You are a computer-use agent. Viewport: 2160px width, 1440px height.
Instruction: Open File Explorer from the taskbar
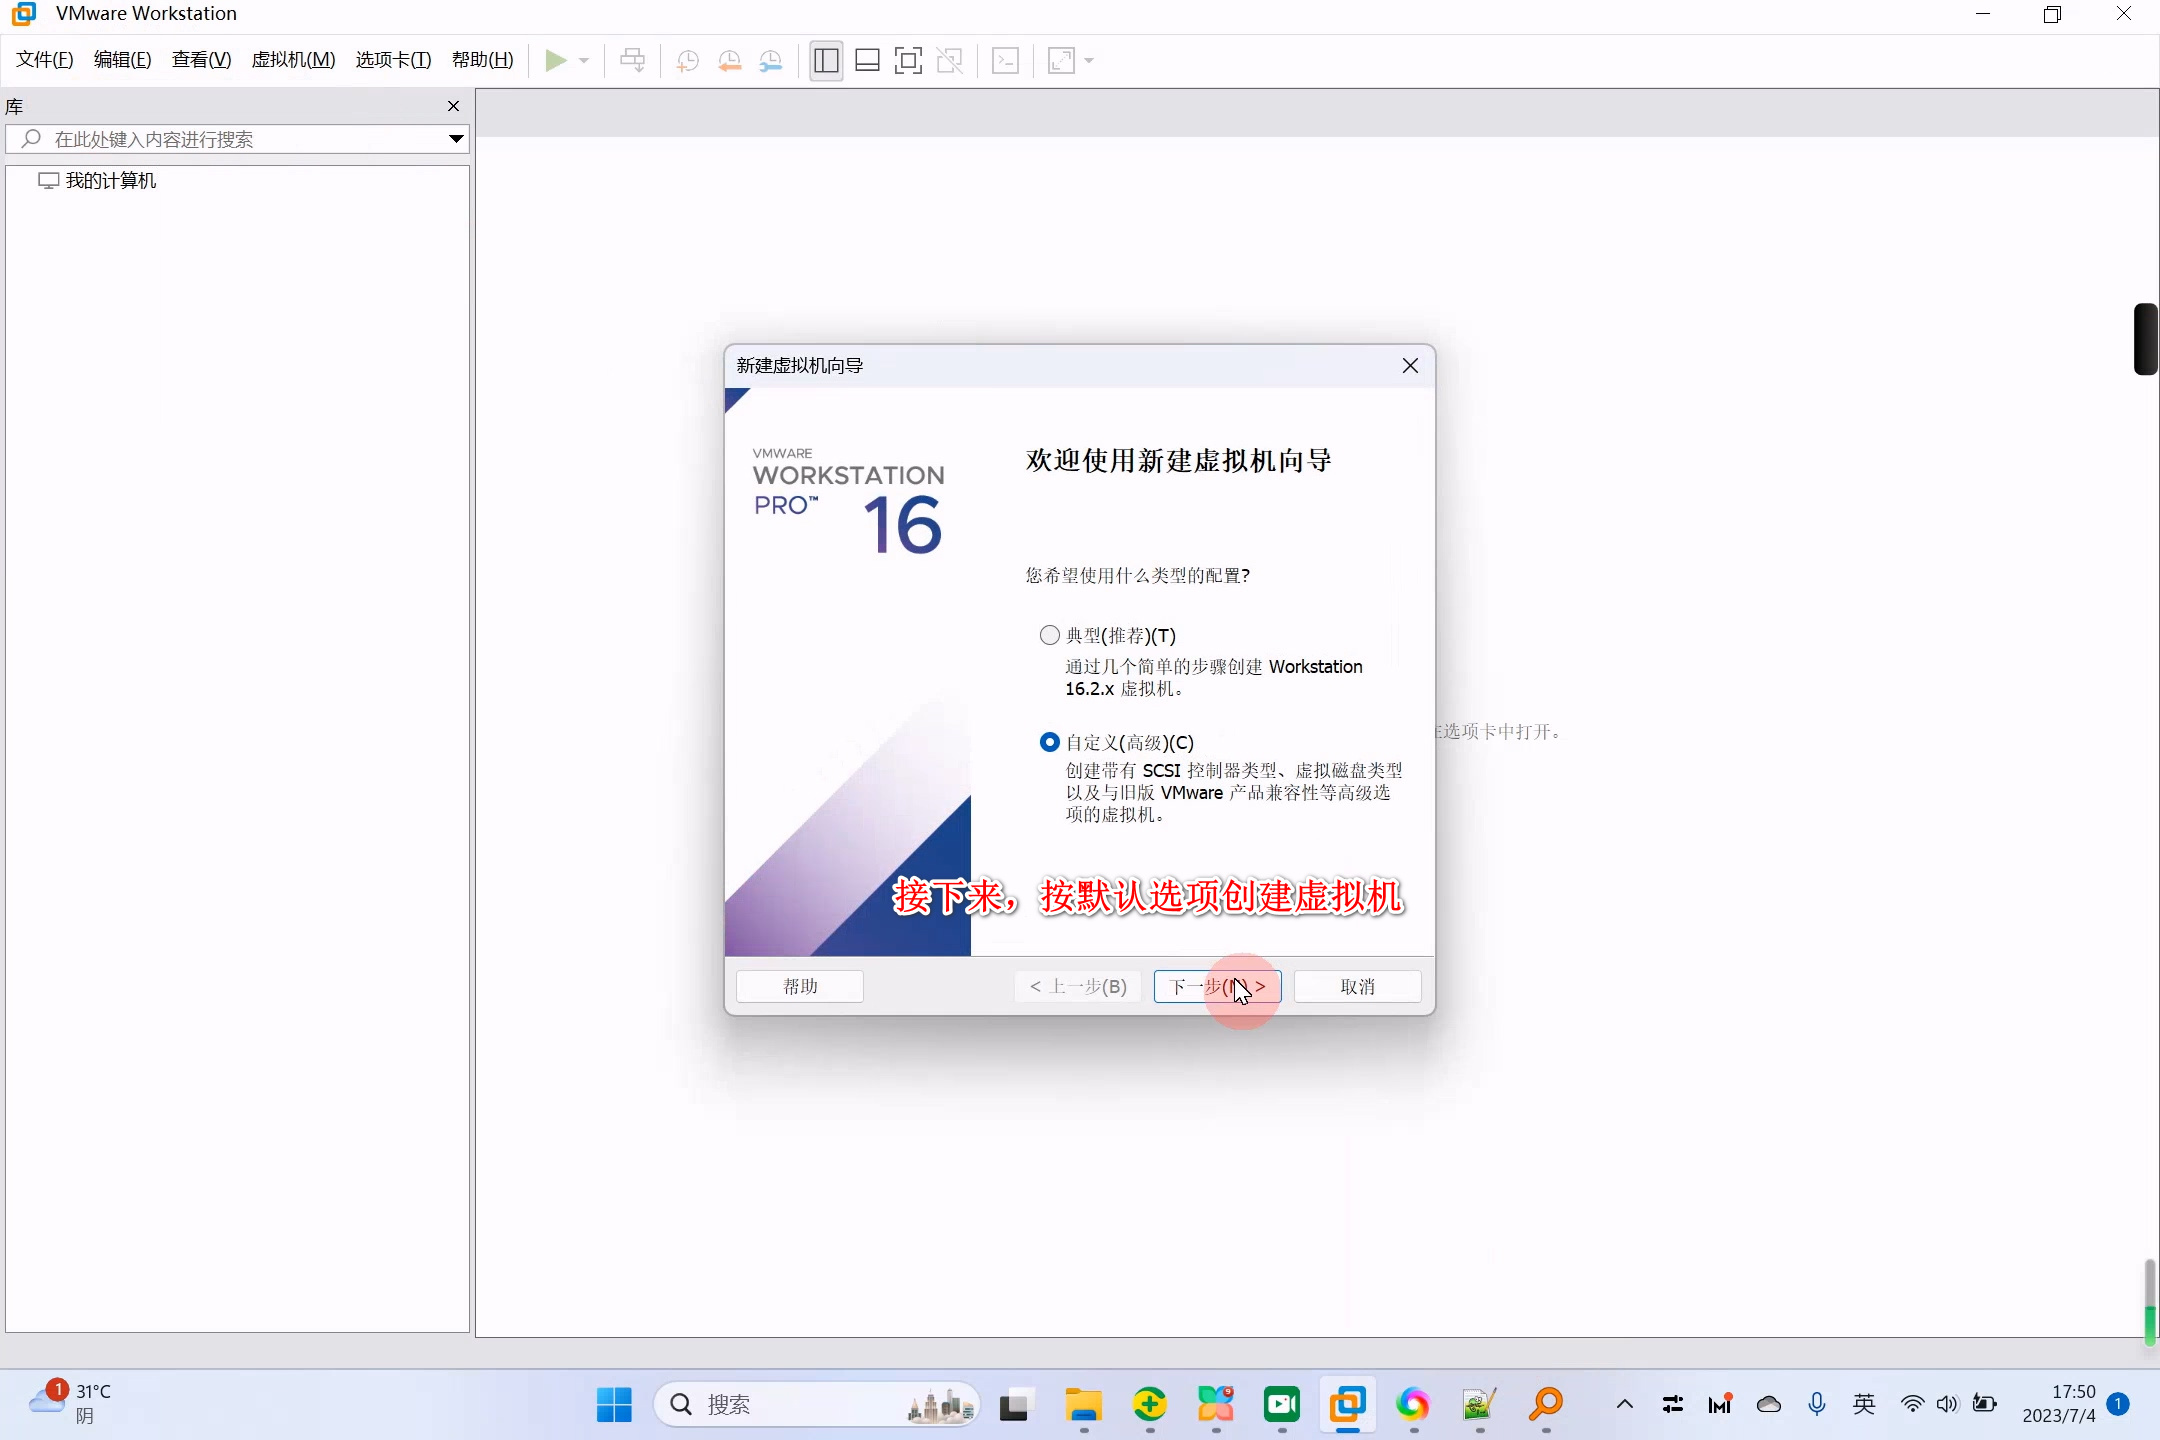(1083, 1405)
